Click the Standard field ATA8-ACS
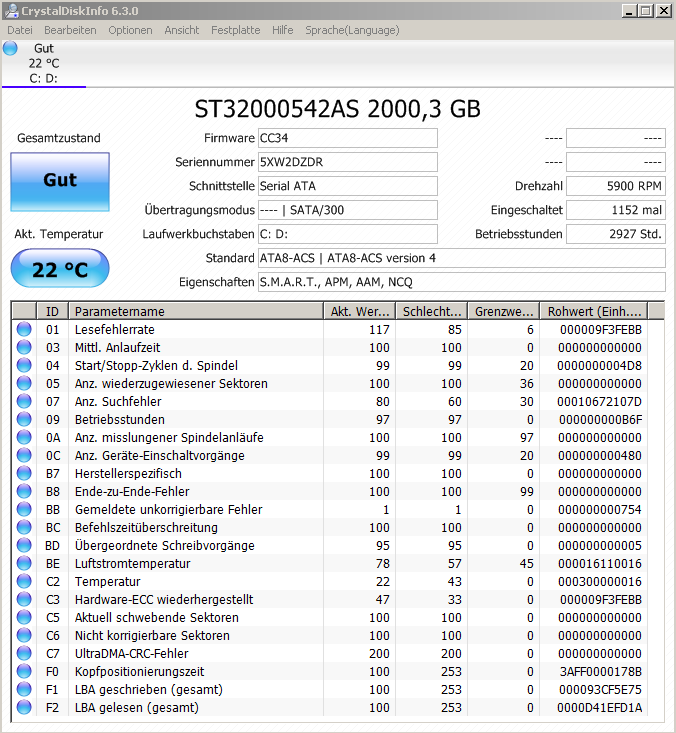676x733 pixels. pos(462,258)
